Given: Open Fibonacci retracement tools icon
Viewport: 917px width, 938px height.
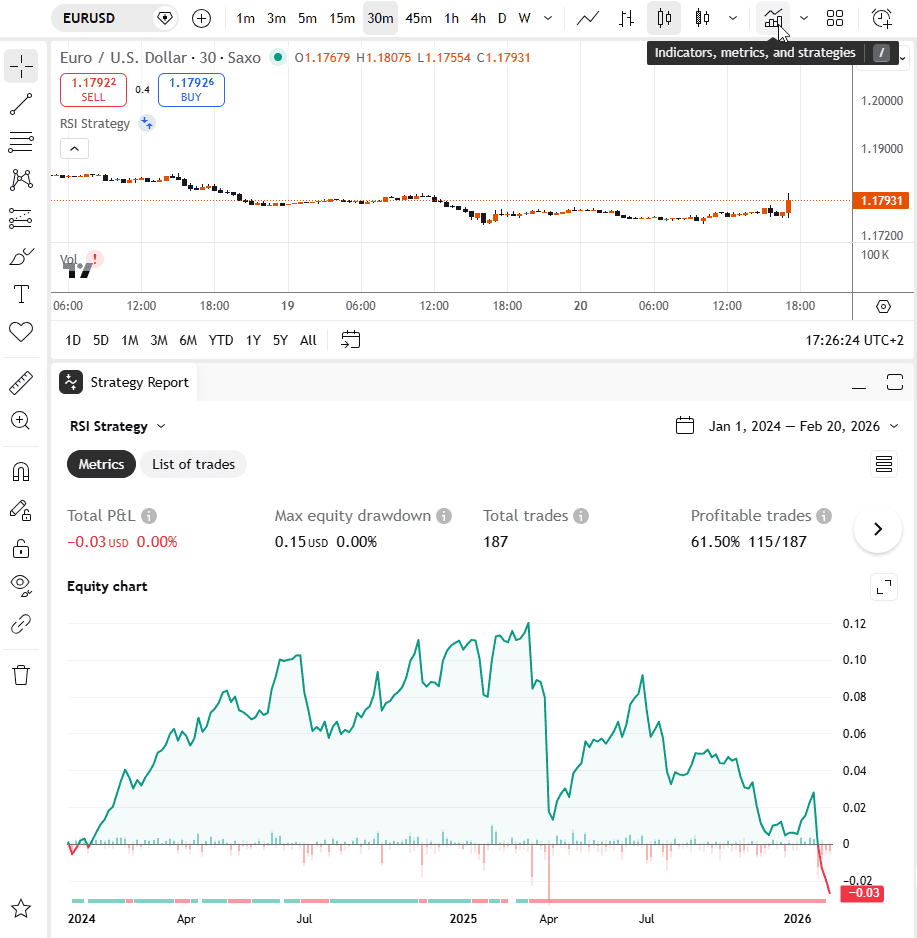Looking at the screenshot, I should click(21, 142).
